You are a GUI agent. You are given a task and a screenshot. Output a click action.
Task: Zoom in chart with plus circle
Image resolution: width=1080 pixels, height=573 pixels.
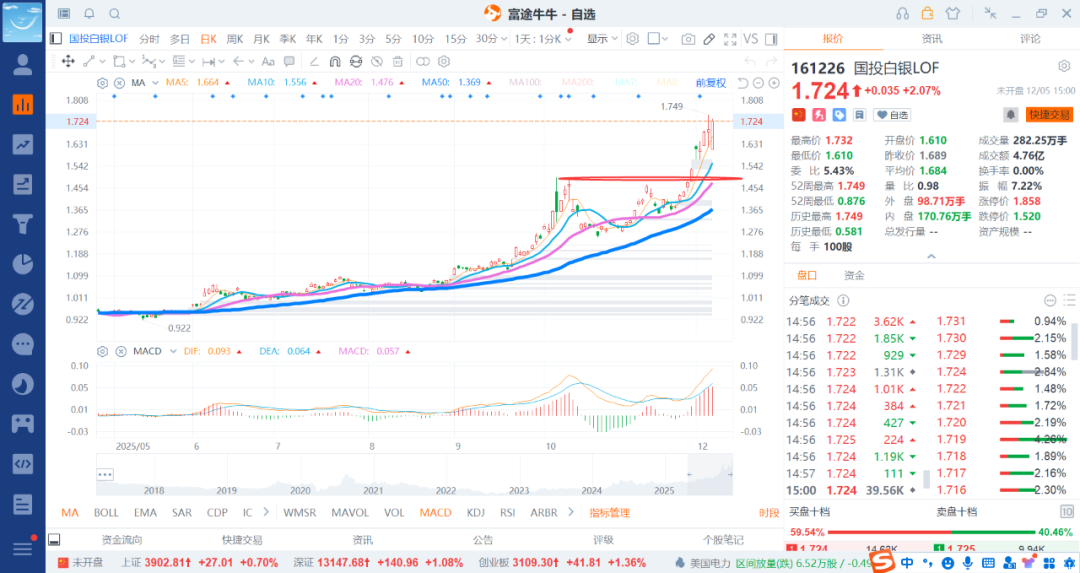pyautogui.click(x=774, y=83)
